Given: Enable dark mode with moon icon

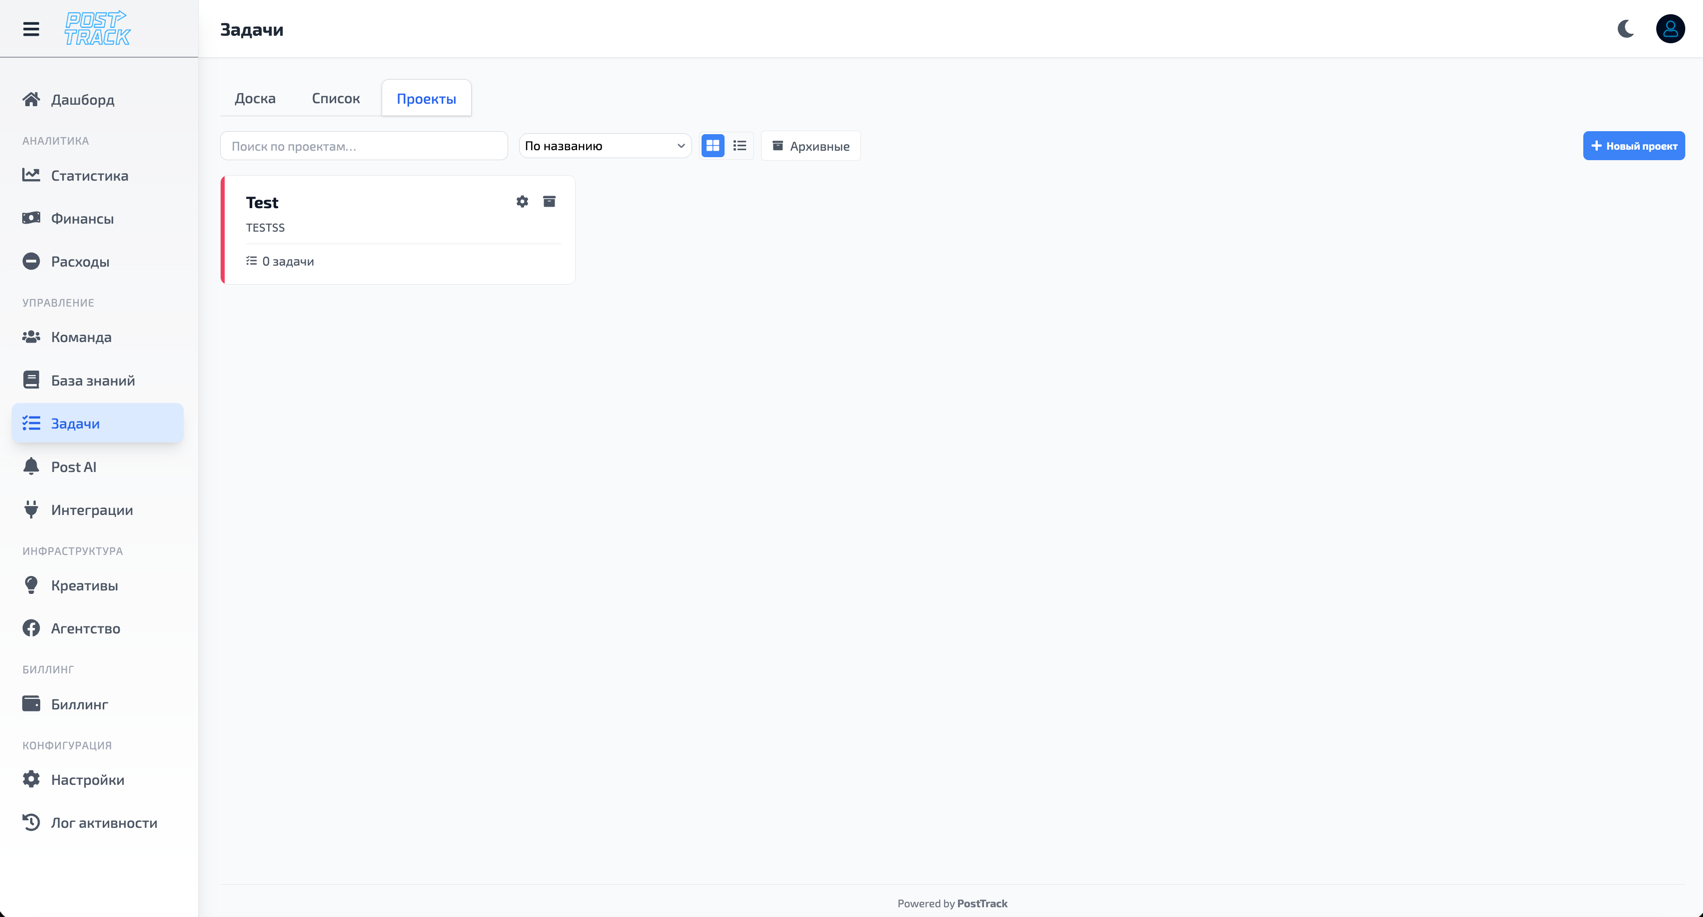Looking at the screenshot, I should [x=1624, y=29].
